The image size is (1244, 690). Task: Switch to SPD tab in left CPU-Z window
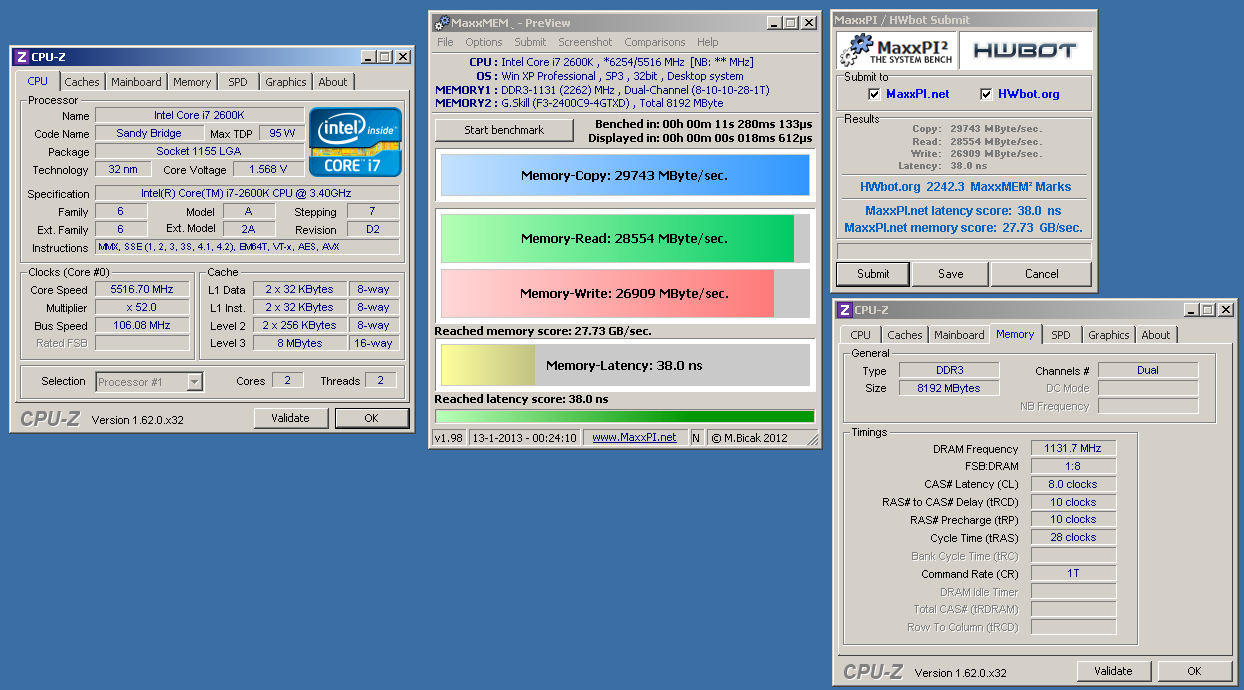tap(238, 82)
